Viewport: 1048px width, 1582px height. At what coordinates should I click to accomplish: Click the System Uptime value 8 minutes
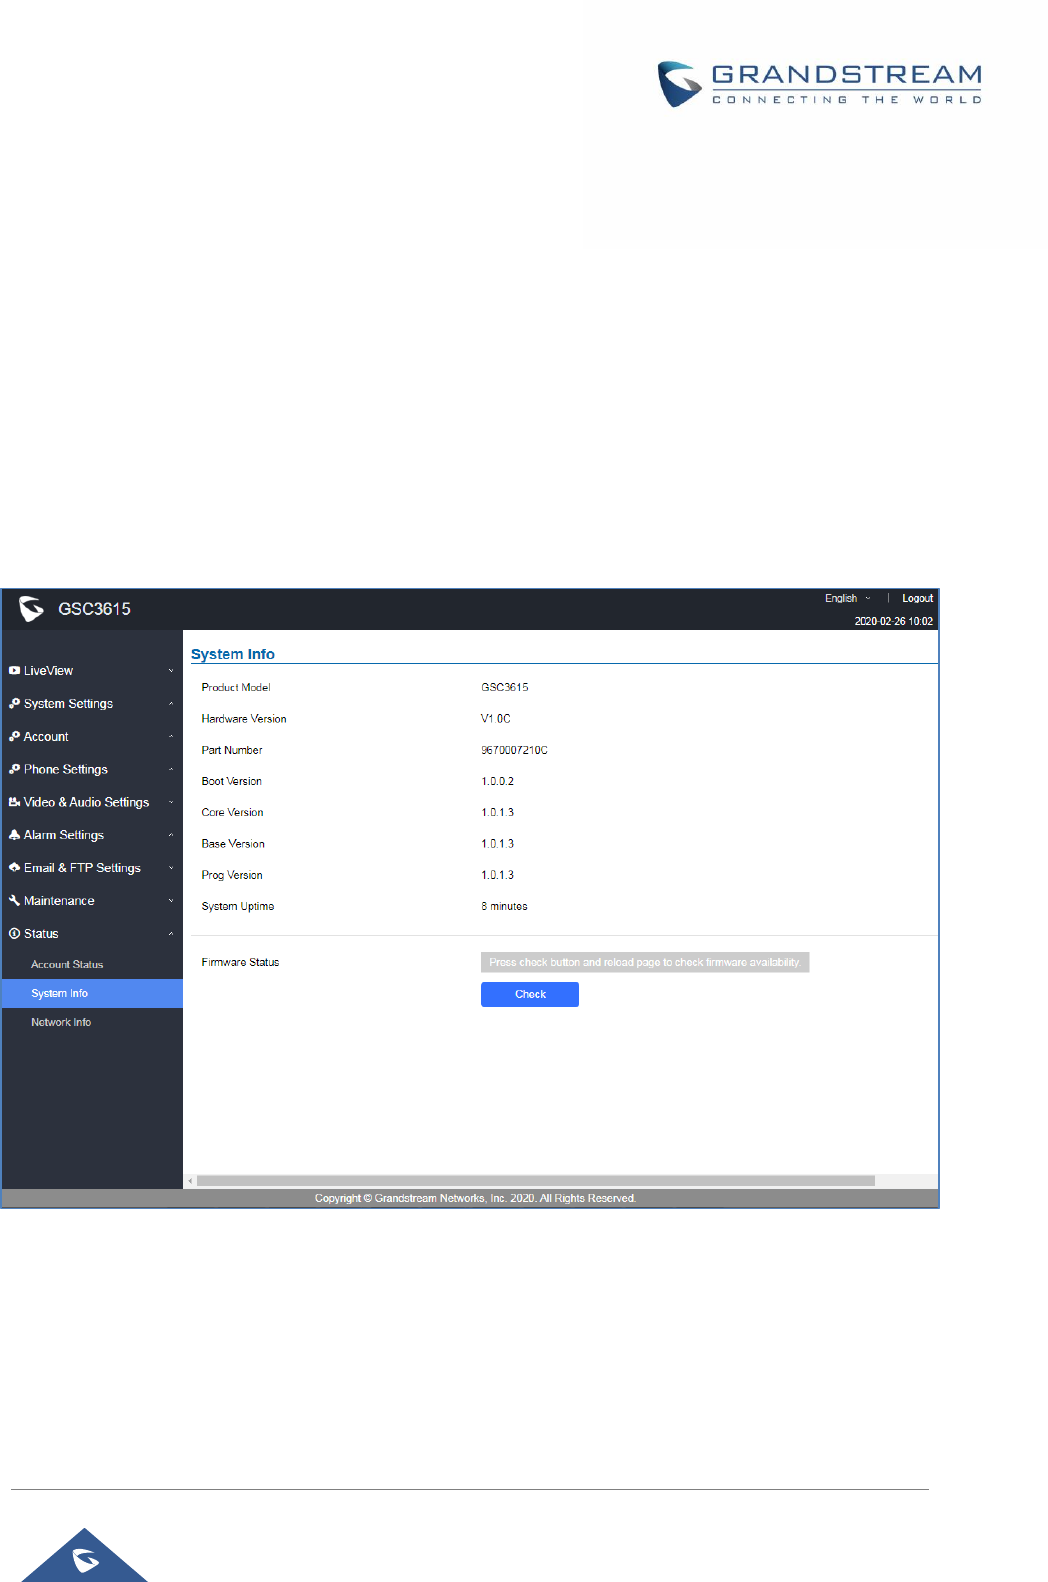[x=504, y=907]
